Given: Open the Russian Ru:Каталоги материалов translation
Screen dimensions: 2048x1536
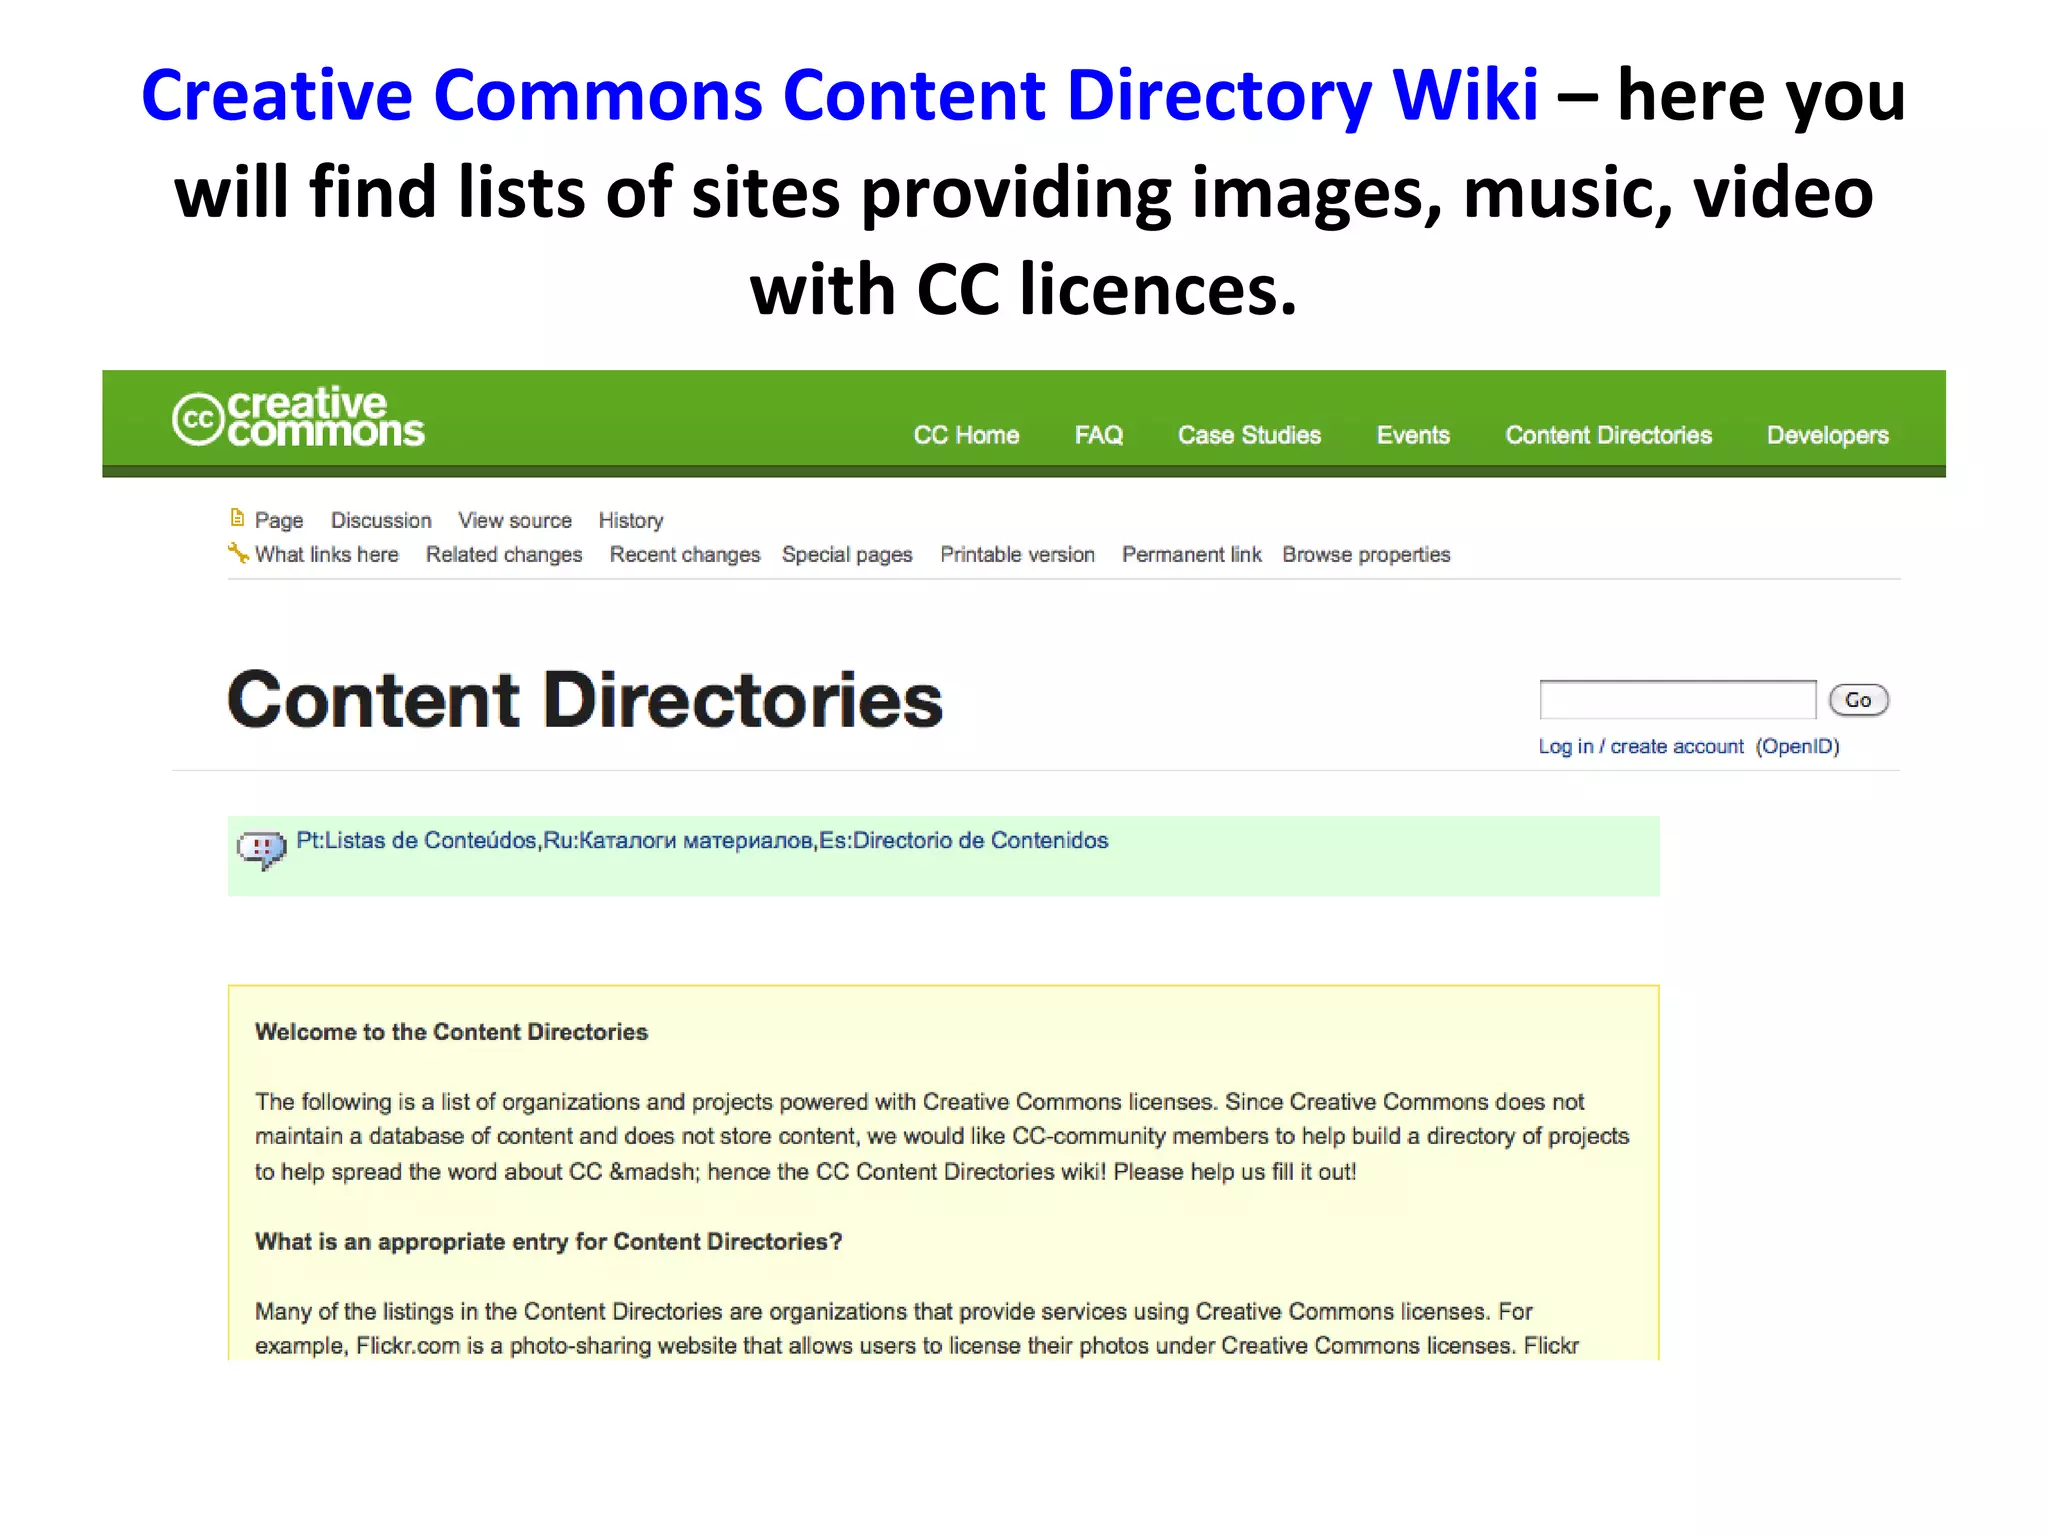Looking at the screenshot, I should point(677,840).
